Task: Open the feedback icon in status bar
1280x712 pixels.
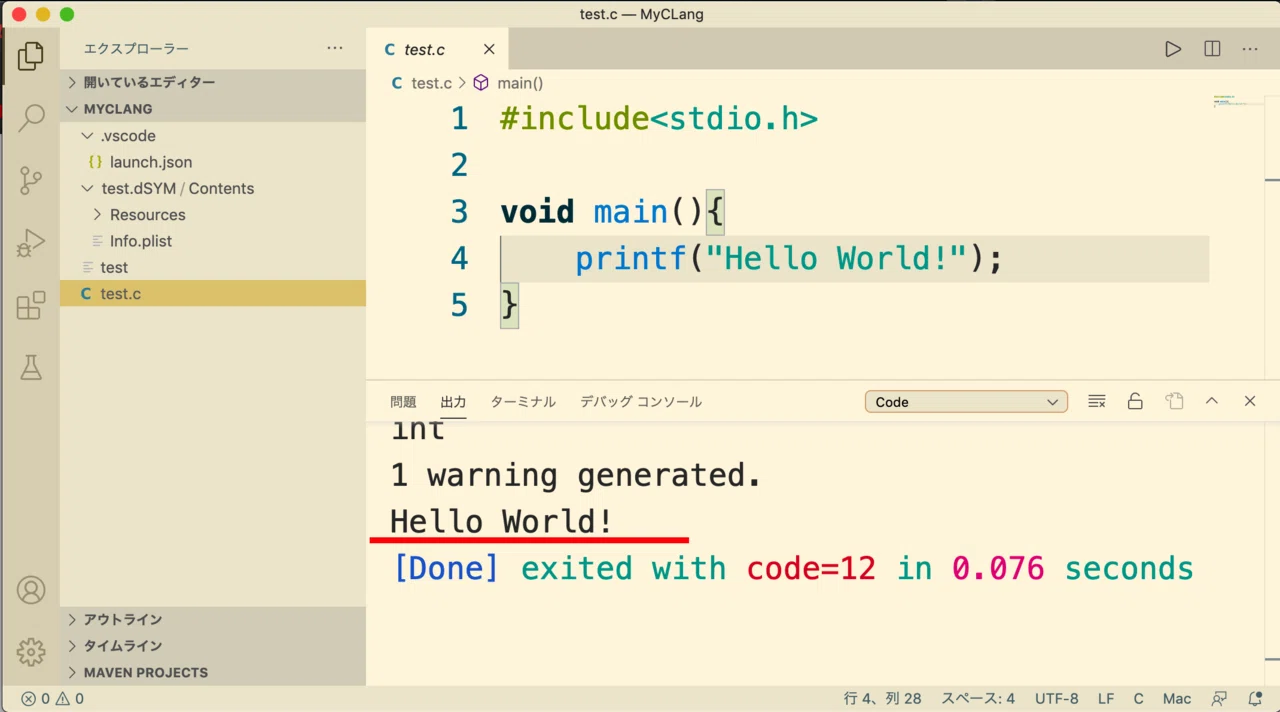Action: pos(1219,699)
